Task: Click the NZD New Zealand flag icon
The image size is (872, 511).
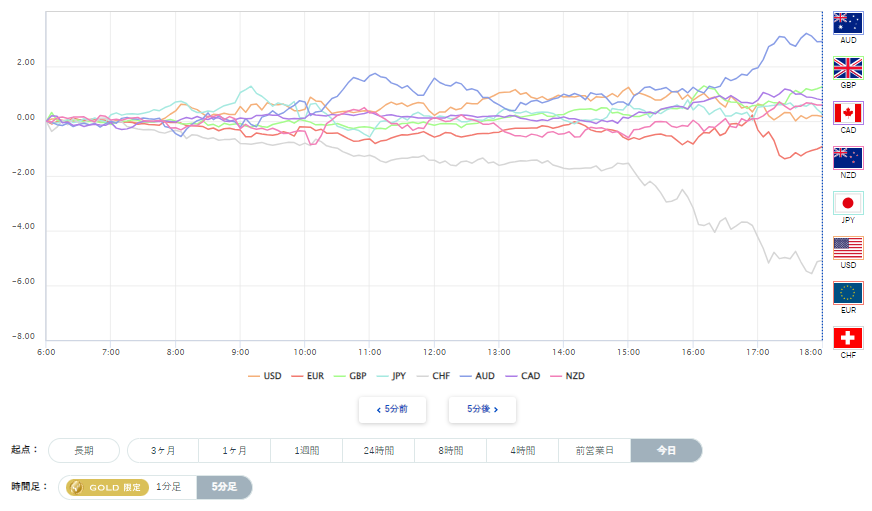Action: 848,158
